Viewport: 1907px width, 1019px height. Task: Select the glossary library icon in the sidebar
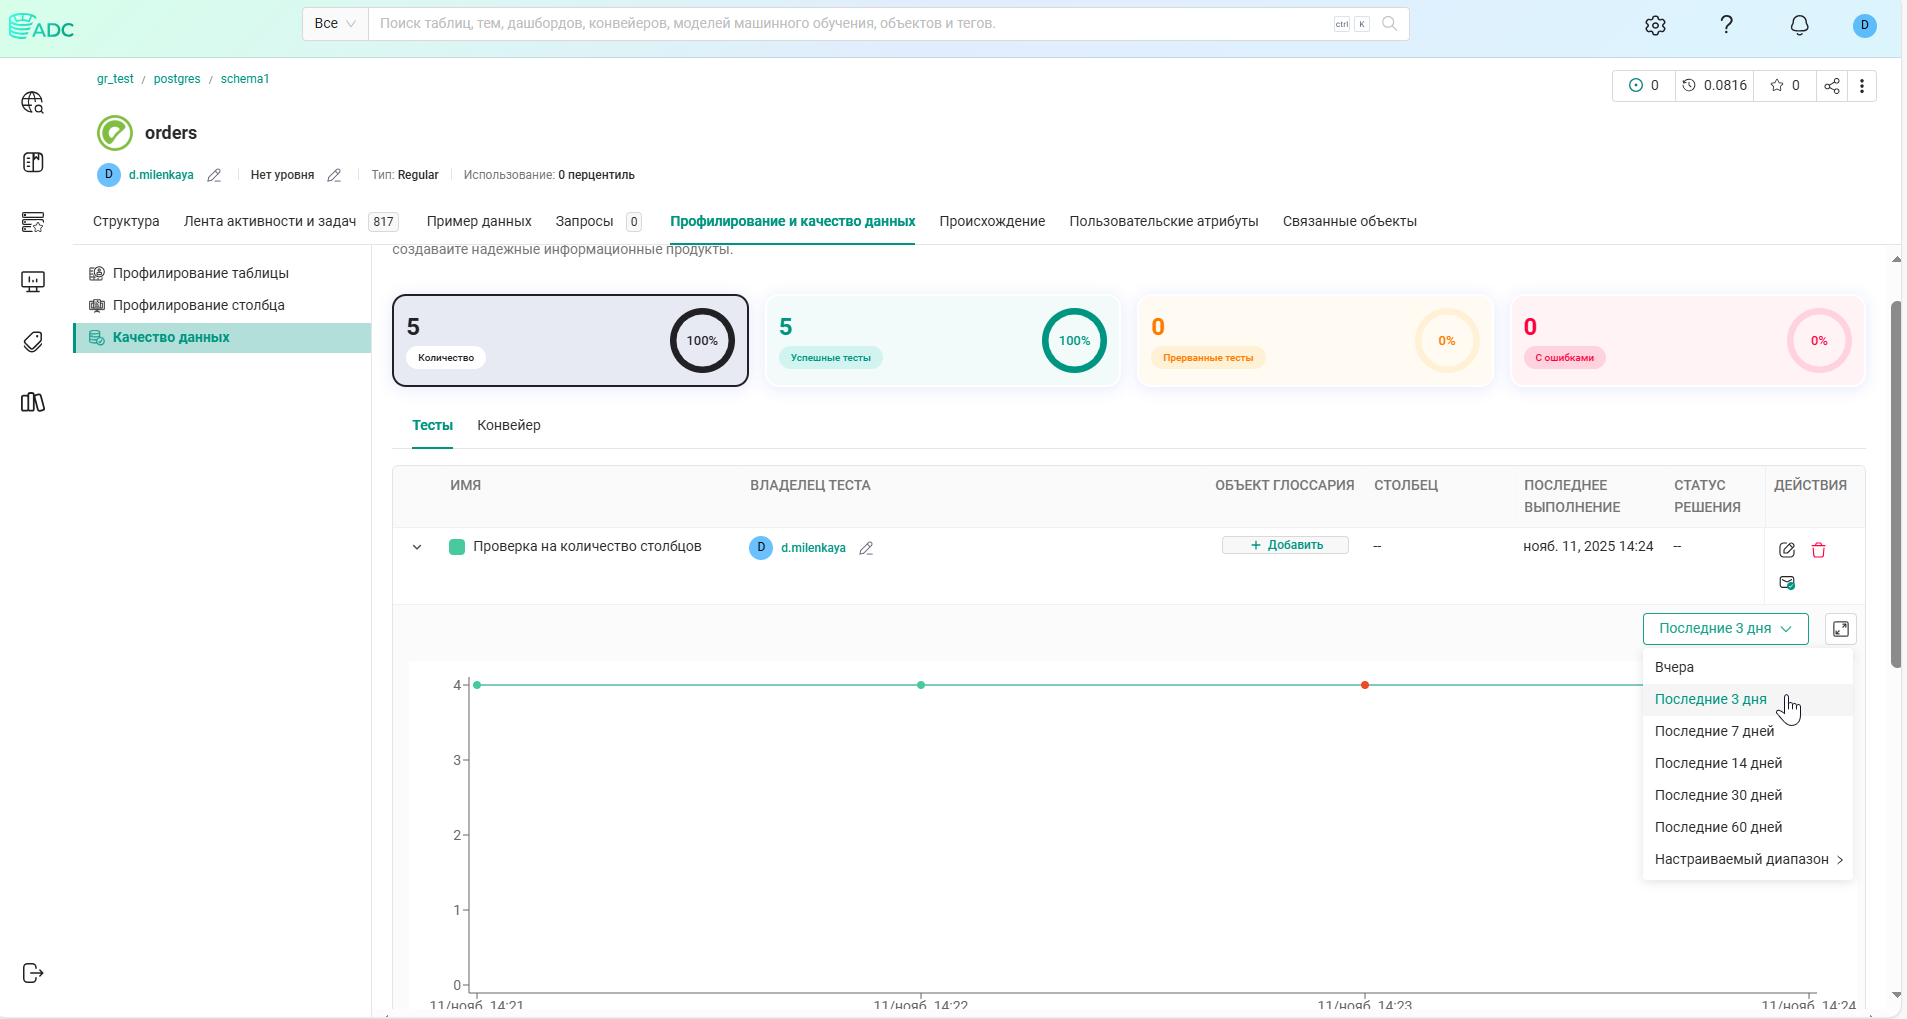tap(33, 402)
